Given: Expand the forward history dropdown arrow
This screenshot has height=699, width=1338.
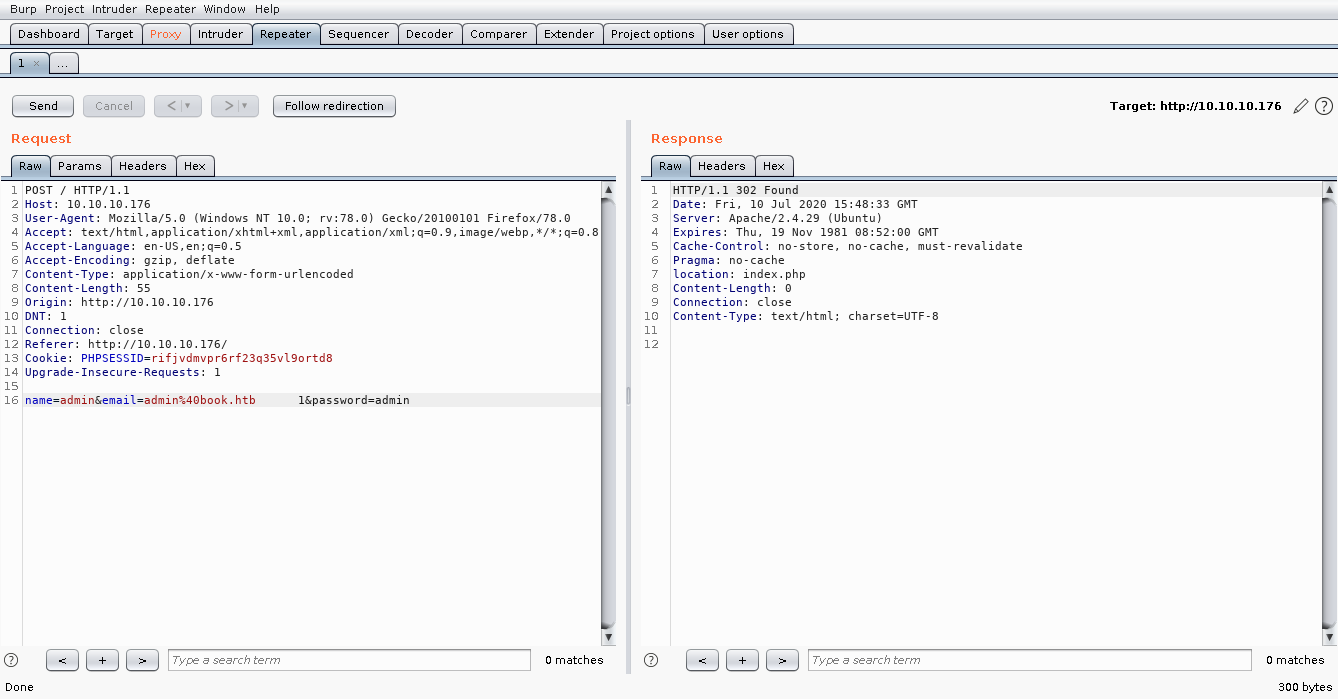Looking at the screenshot, I should tap(244, 106).
